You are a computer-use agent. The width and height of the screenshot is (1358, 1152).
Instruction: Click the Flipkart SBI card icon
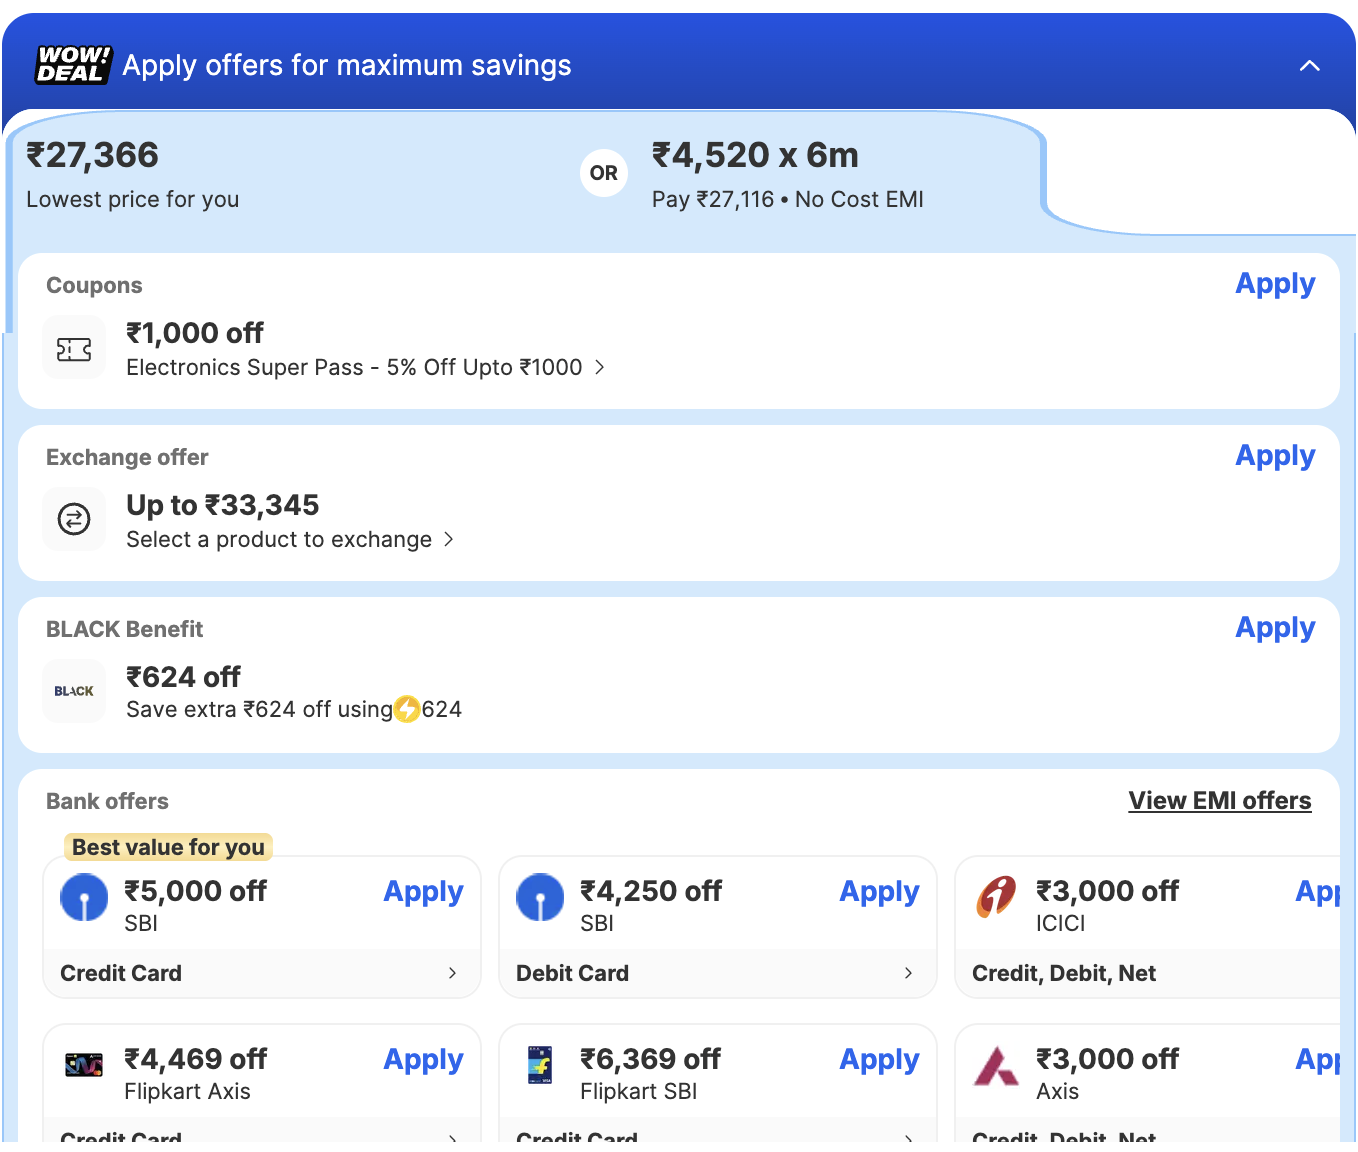coord(540,1065)
